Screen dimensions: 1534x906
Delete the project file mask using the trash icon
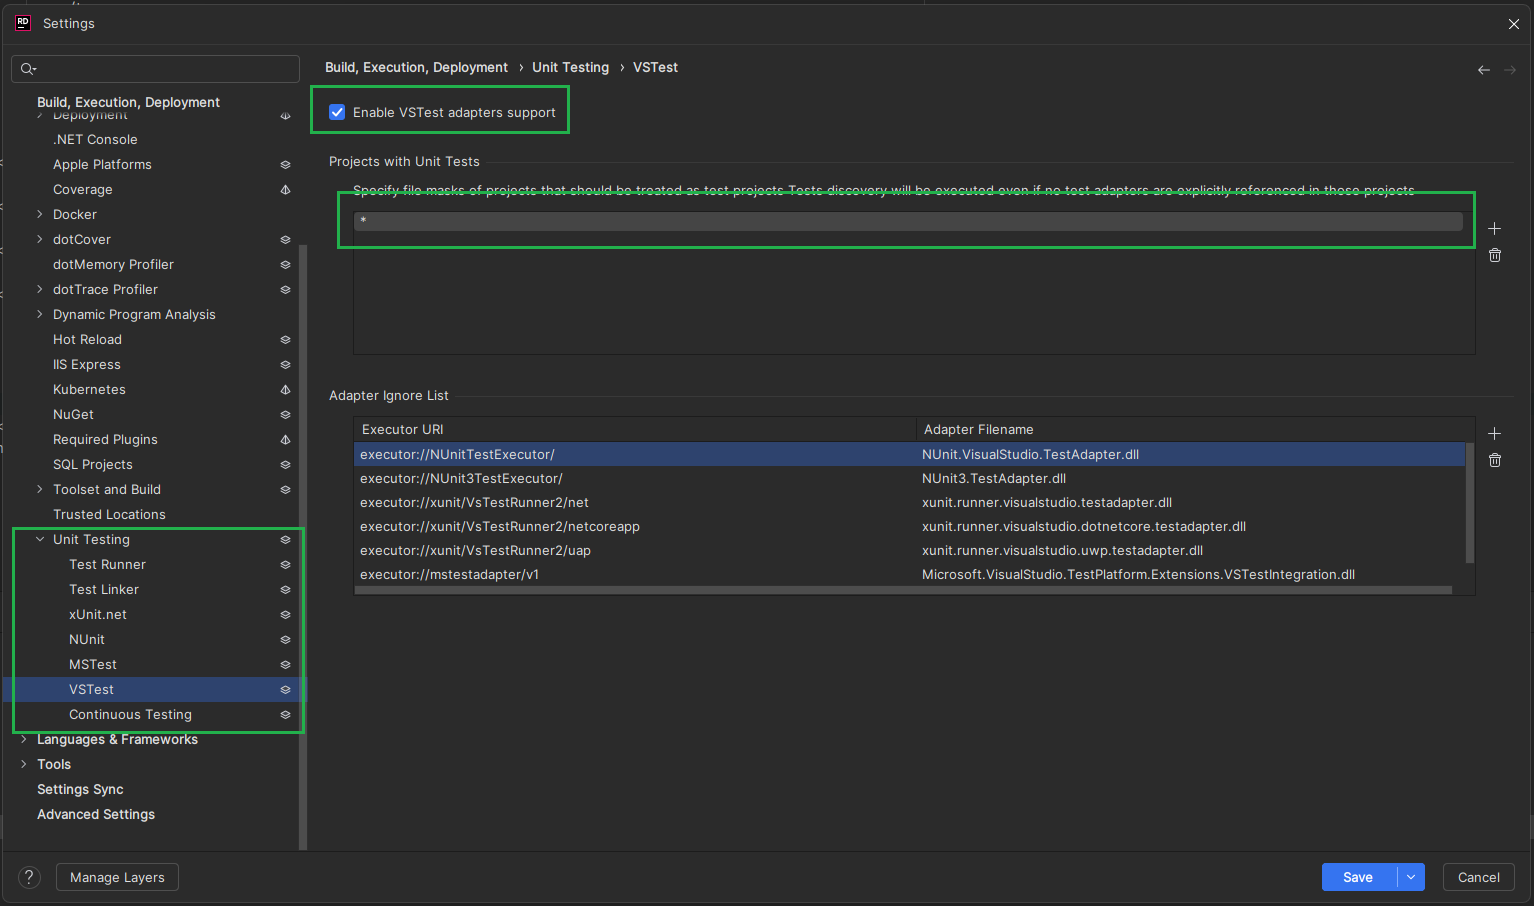pyautogui.click(x=1494, y=255)
